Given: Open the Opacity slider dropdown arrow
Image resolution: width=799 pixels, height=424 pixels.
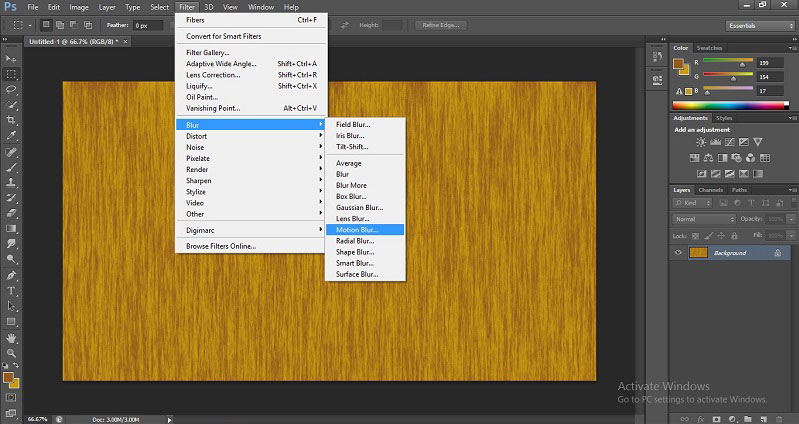Looking at the screenshot, I should [791, 219].
